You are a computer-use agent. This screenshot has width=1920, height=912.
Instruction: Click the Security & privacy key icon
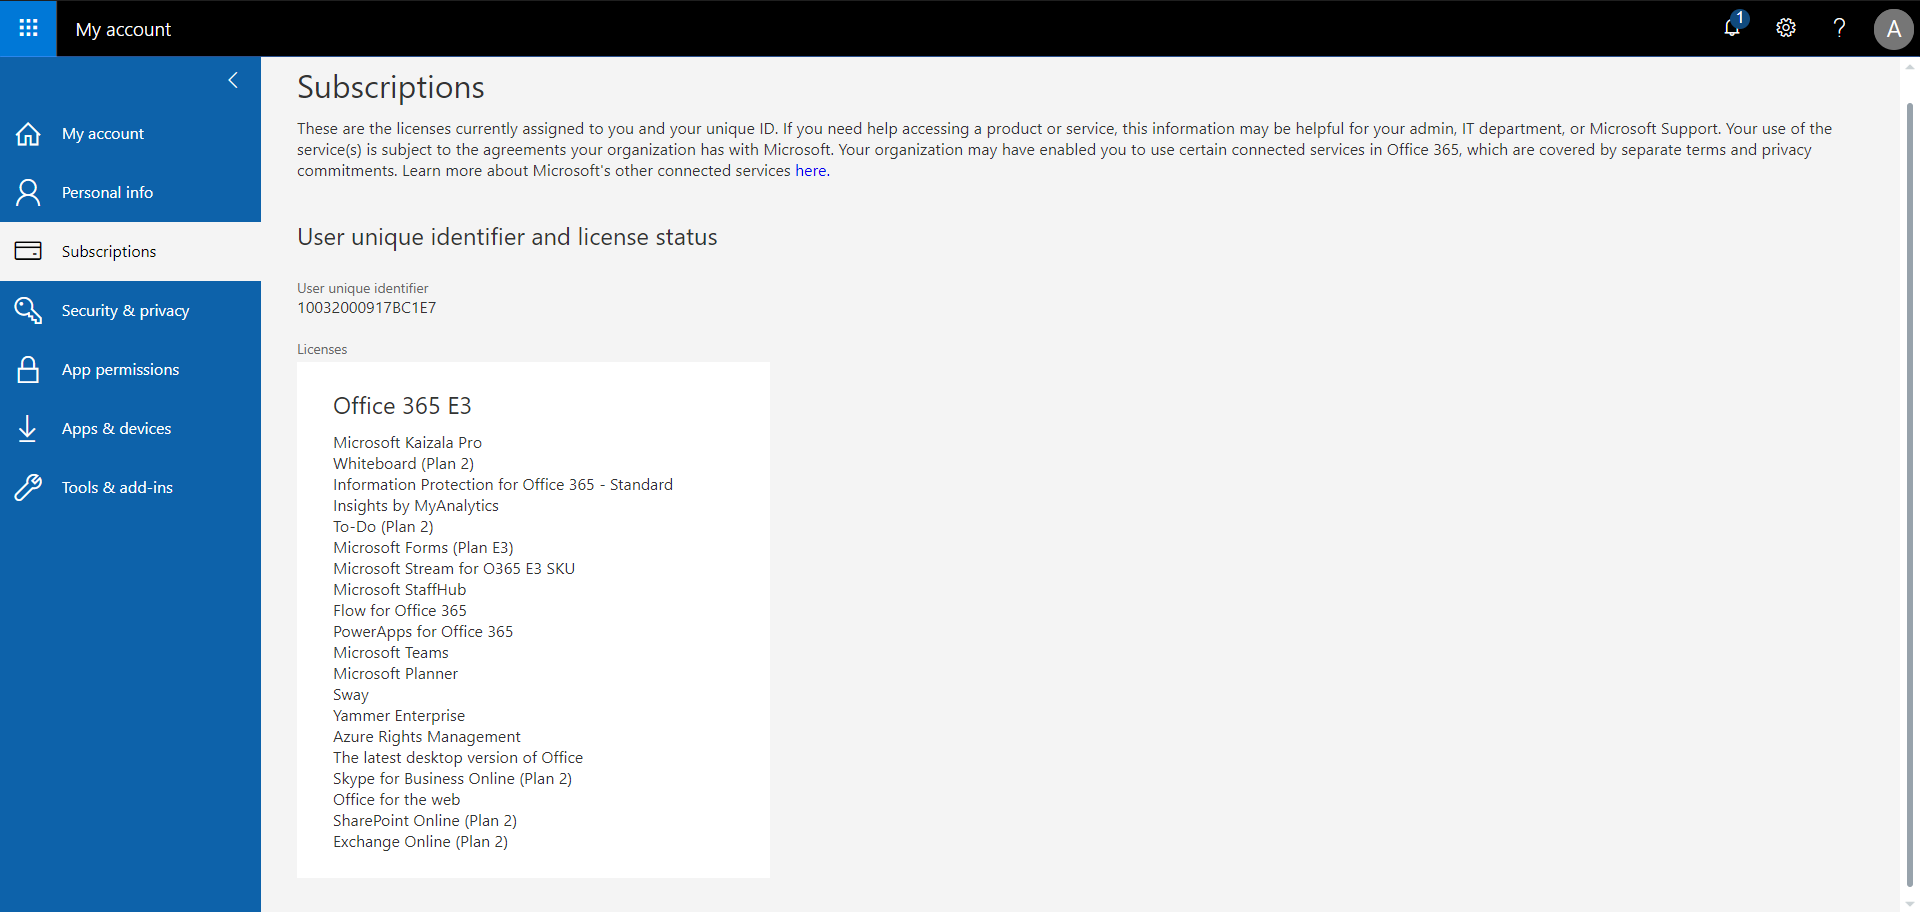click(28, 310)
